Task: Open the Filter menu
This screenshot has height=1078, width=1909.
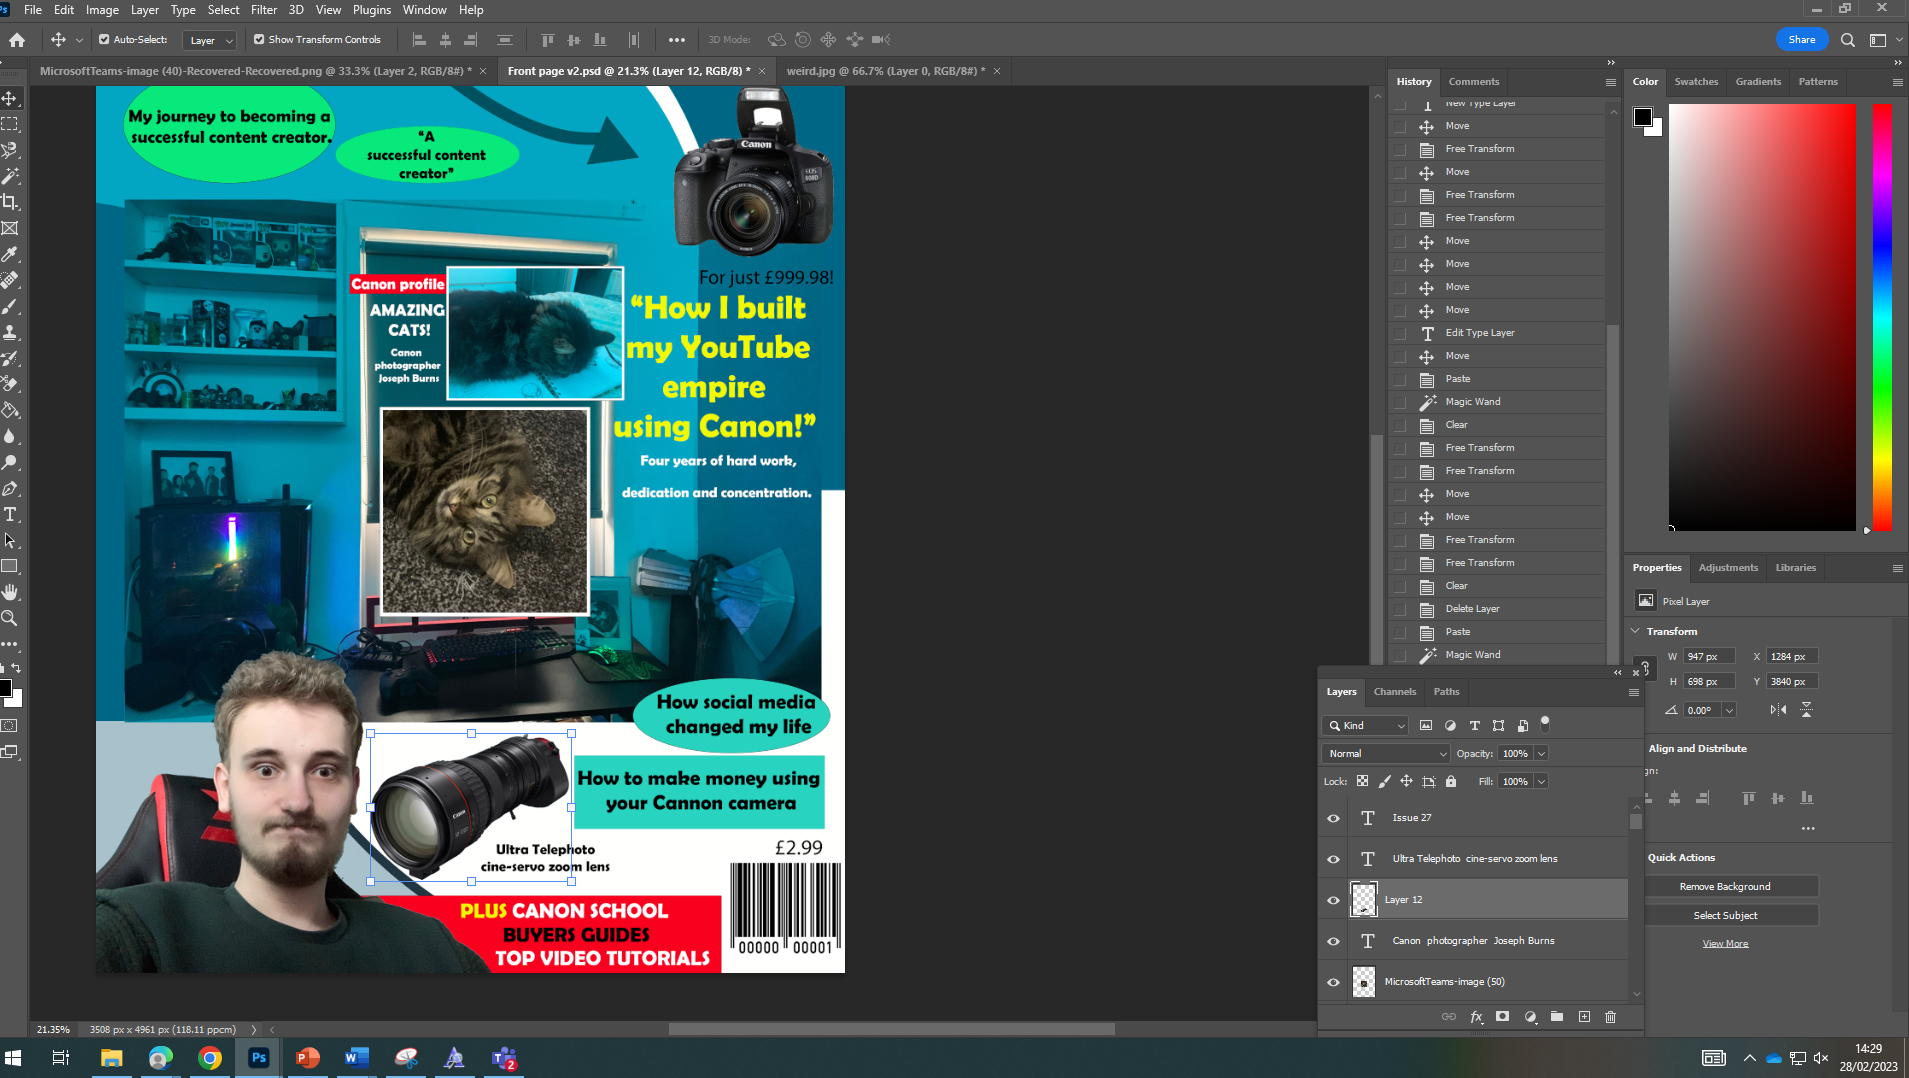Action: [x=264, y=10]
